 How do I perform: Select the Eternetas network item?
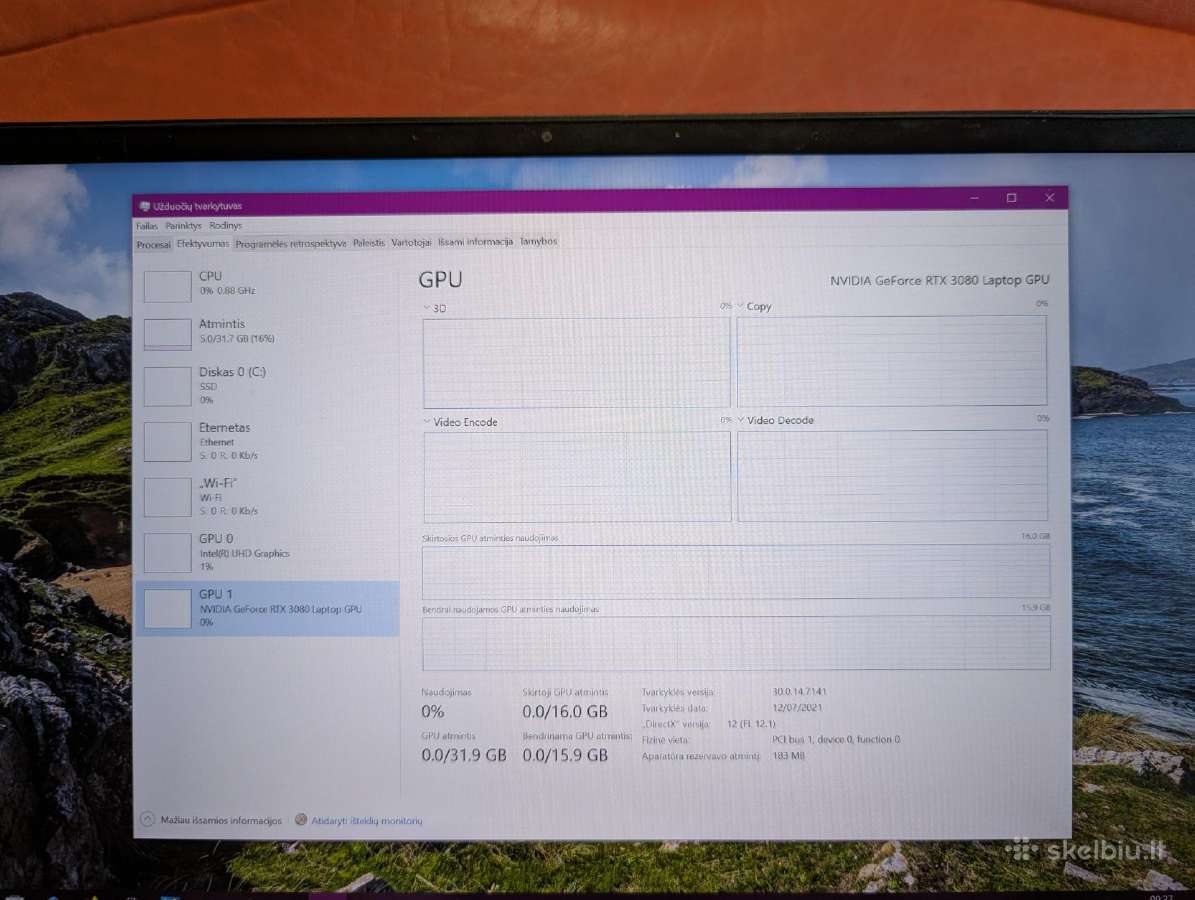pyautogui.click(x=267, y=441)
